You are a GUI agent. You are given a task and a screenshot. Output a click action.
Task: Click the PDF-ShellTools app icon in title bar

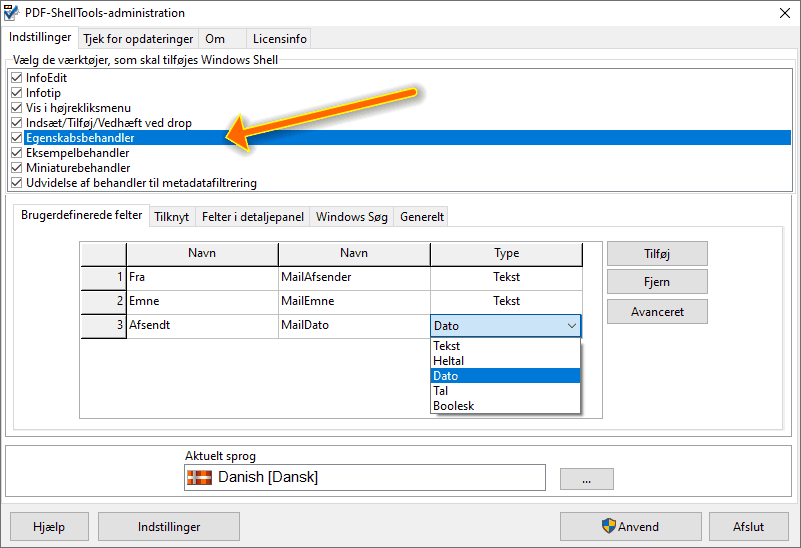(x=11, y=13)
